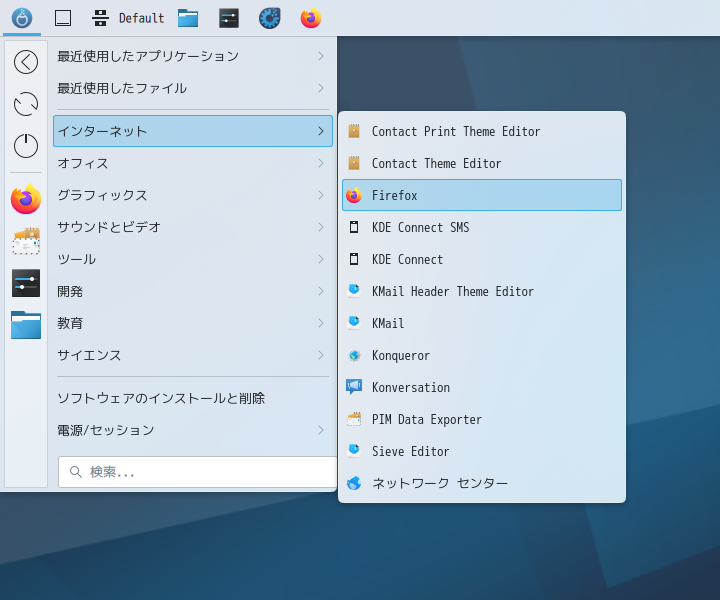This screenshot has height=600, width=720.
Task: Launch KDE Connect SMS
Action: pos(482,227)
